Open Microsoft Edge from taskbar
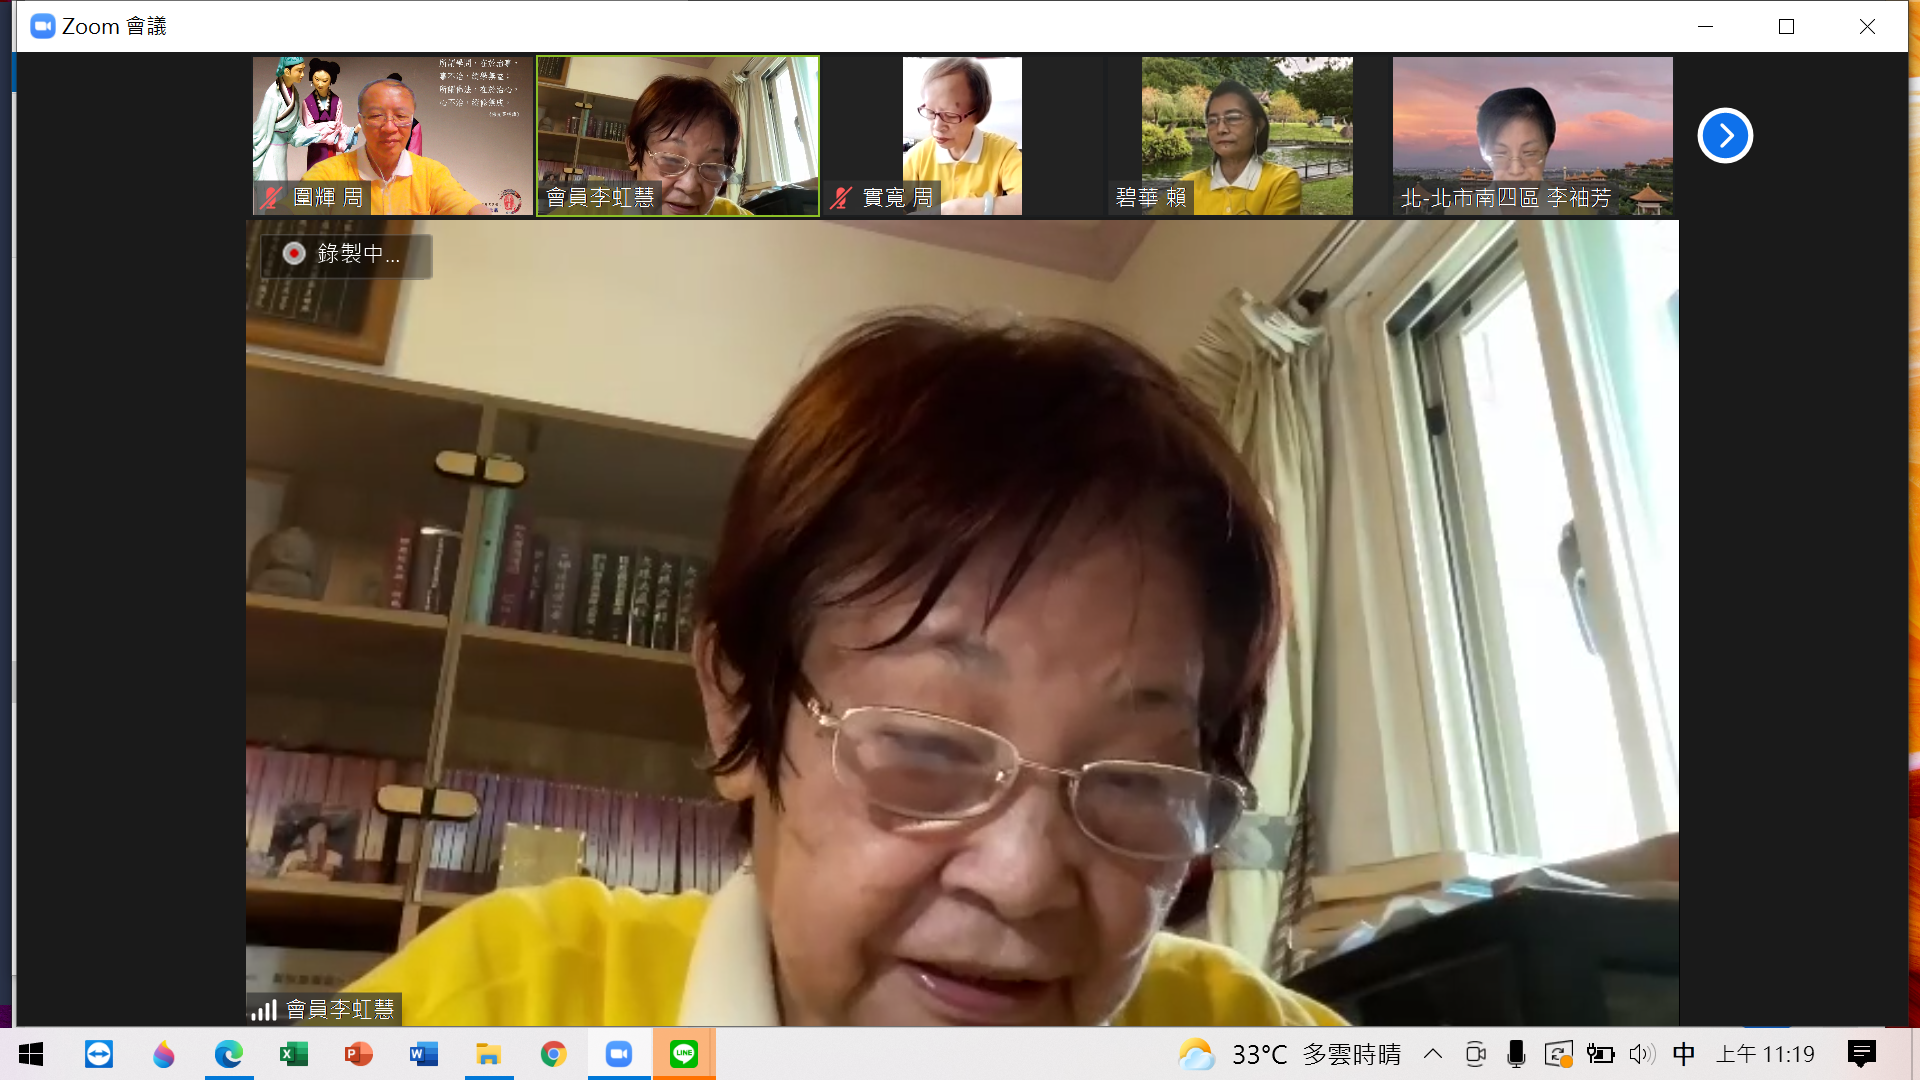 (x=229, y=1054)
